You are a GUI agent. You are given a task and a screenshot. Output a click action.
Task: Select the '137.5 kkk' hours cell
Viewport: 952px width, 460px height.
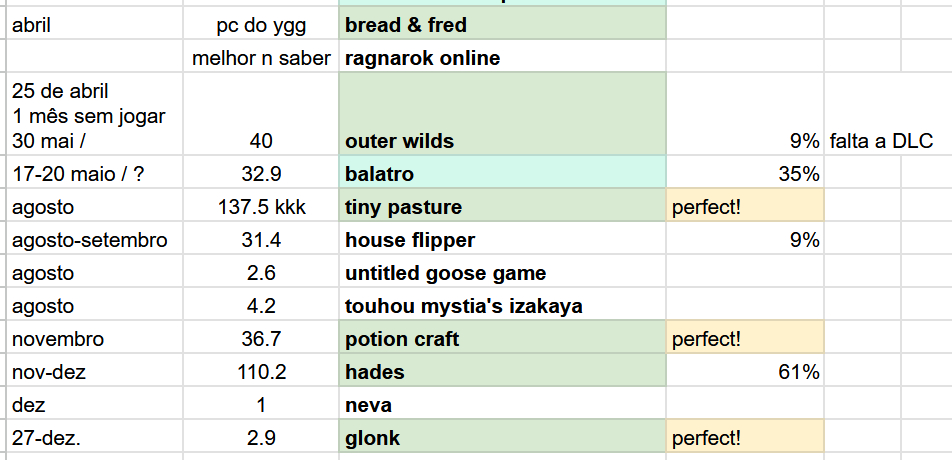coord(261,207)
